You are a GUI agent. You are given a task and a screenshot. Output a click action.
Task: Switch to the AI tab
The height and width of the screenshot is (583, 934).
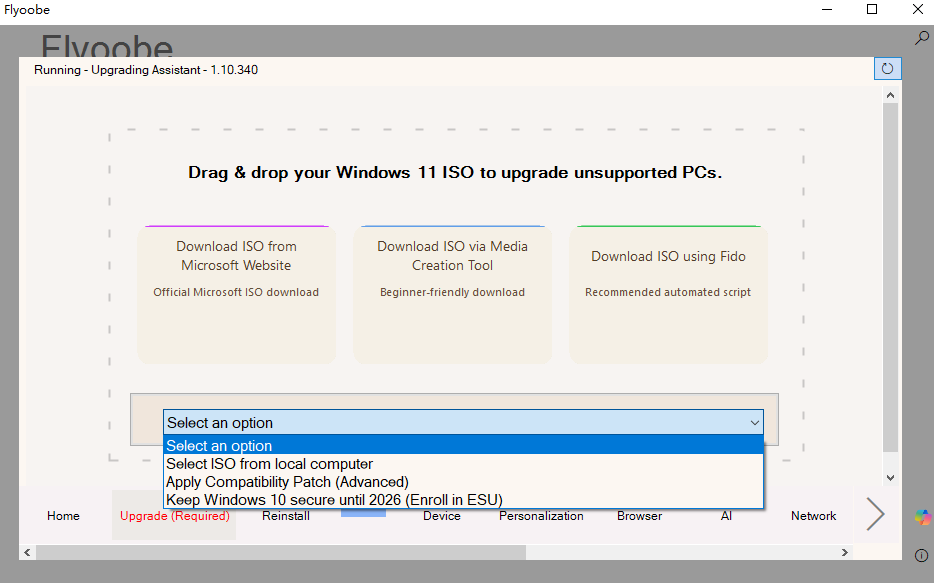click(726, 516)
